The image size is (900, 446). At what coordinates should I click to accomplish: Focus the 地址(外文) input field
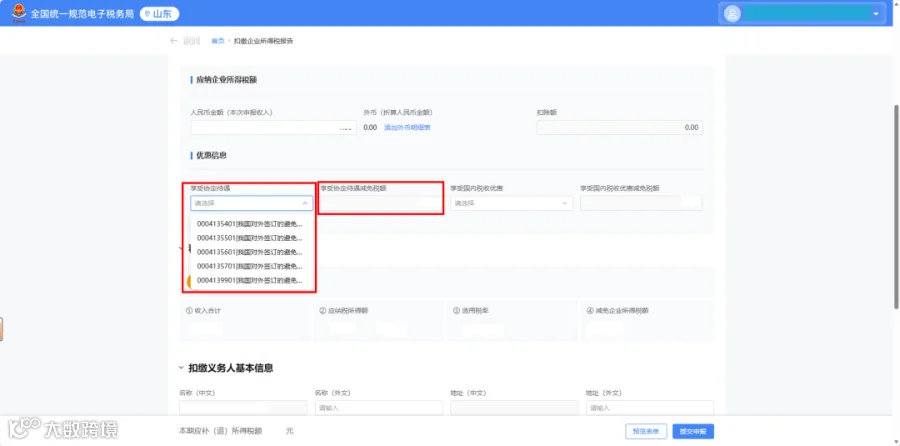(x=650, y=408)
